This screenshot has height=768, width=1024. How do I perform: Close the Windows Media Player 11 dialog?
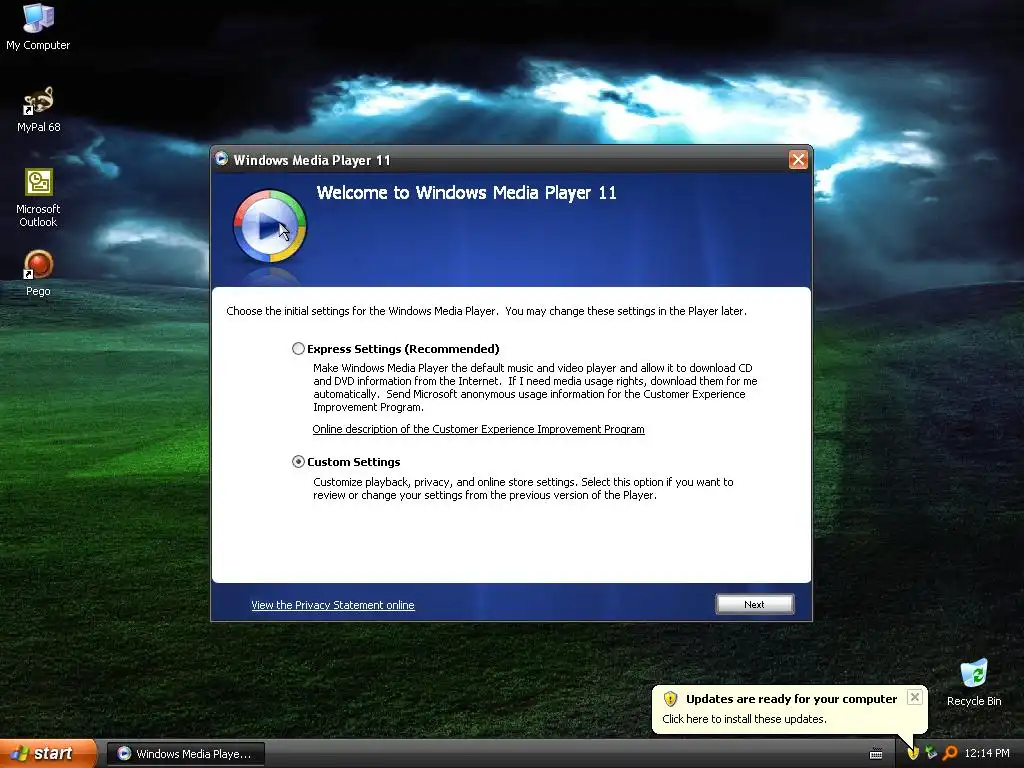[798, 159]
